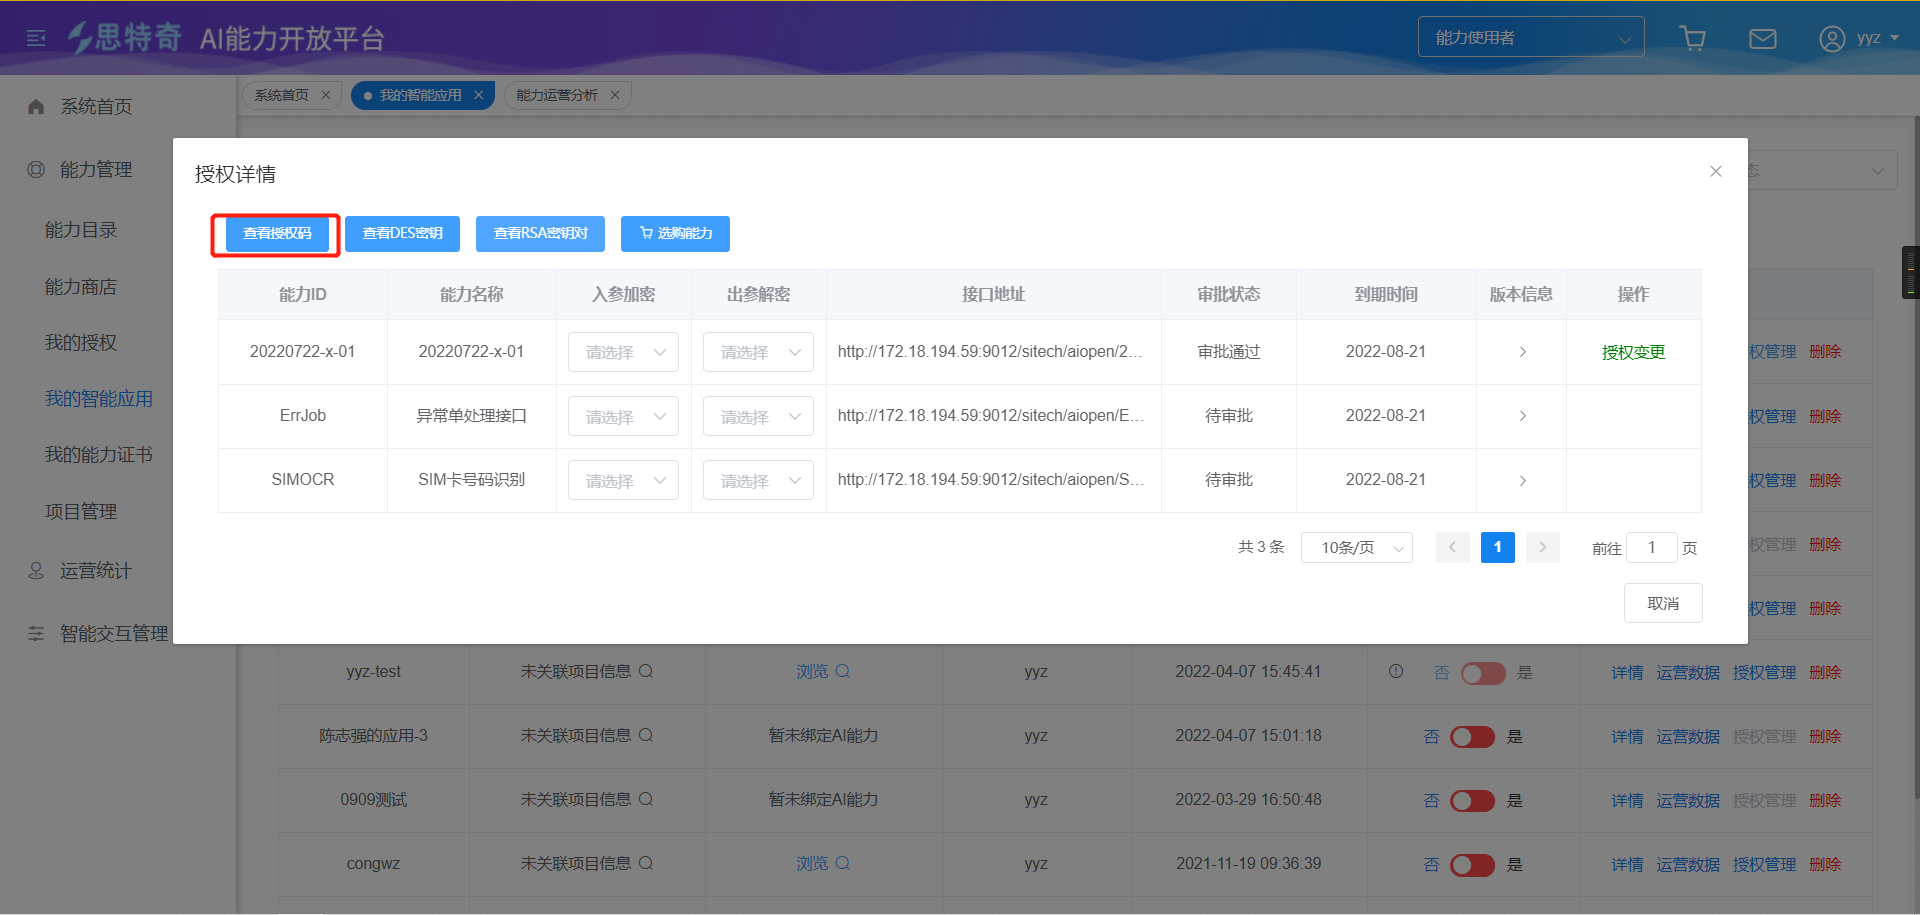Switch to 我的智能应用 tab
This screenshot has height=915, width=1920.
tap(420, 95)
